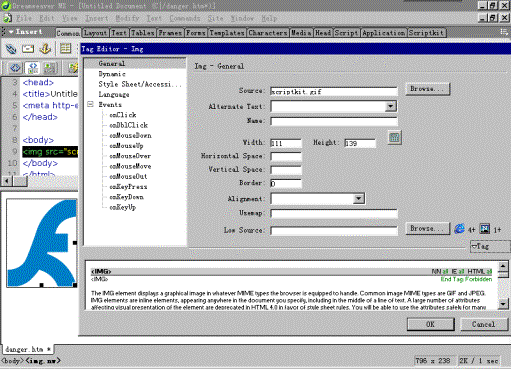Open the Commands menu
This screenshot has width=511, height=369.
[x=185, y=18]
